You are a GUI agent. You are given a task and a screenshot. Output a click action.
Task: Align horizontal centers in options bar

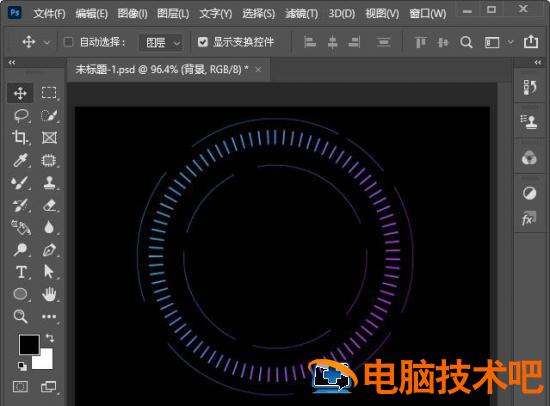(332, 42)
